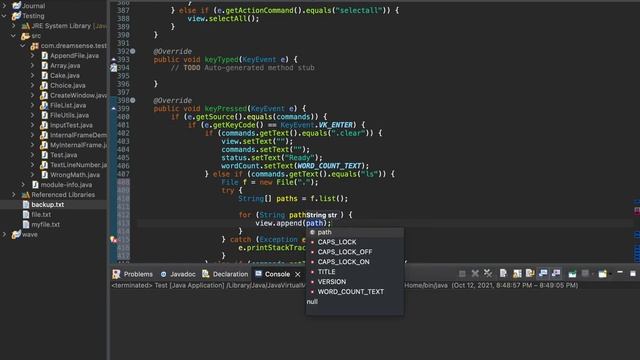This screenshot has height=360, width=640.
Task: Choose CAPS_LOCK from the autocomplete list
Action: 355,242
